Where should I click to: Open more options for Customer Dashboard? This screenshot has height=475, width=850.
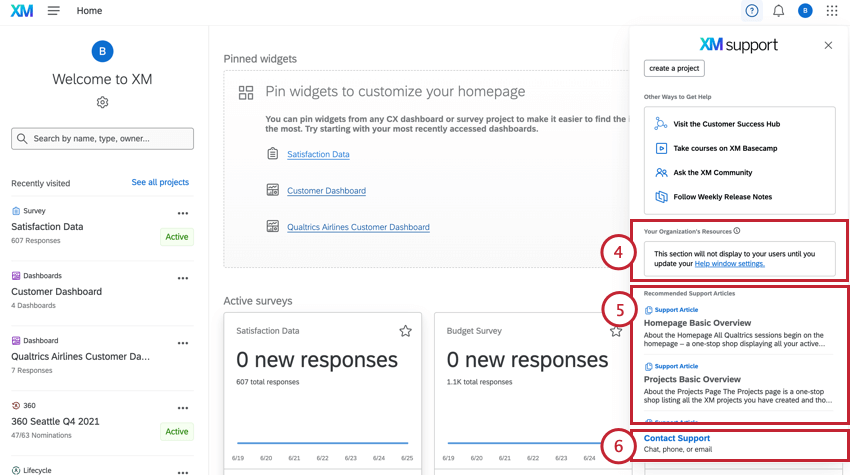tap(183, 278)
